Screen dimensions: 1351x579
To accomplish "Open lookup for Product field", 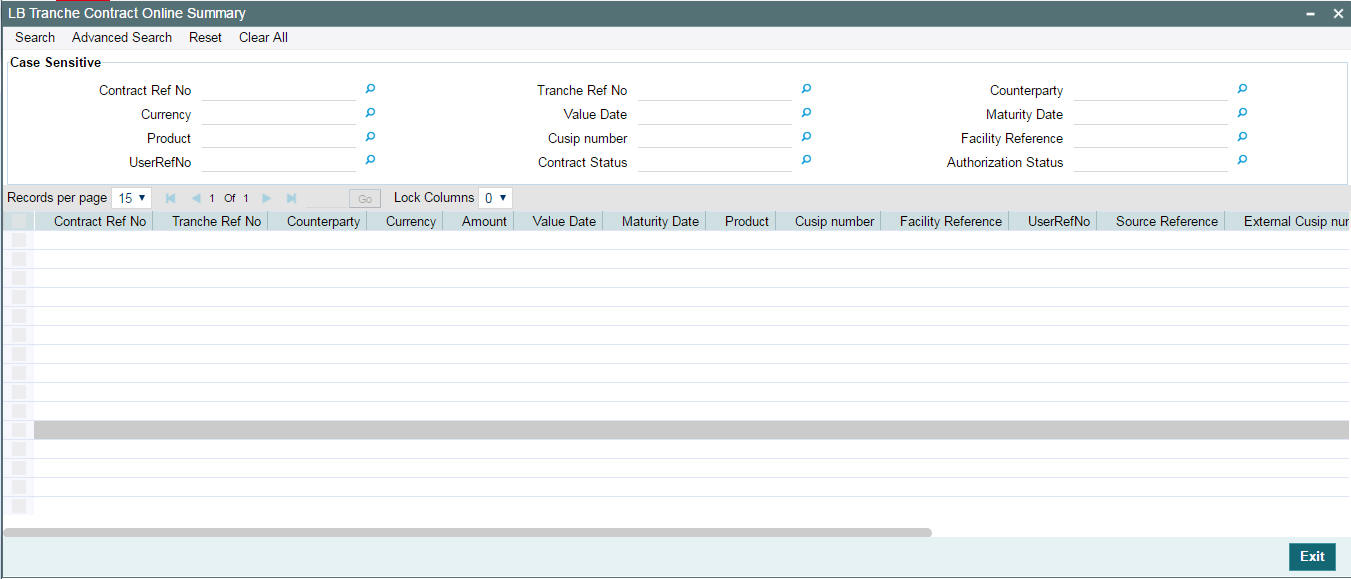I will click(370, 137).
